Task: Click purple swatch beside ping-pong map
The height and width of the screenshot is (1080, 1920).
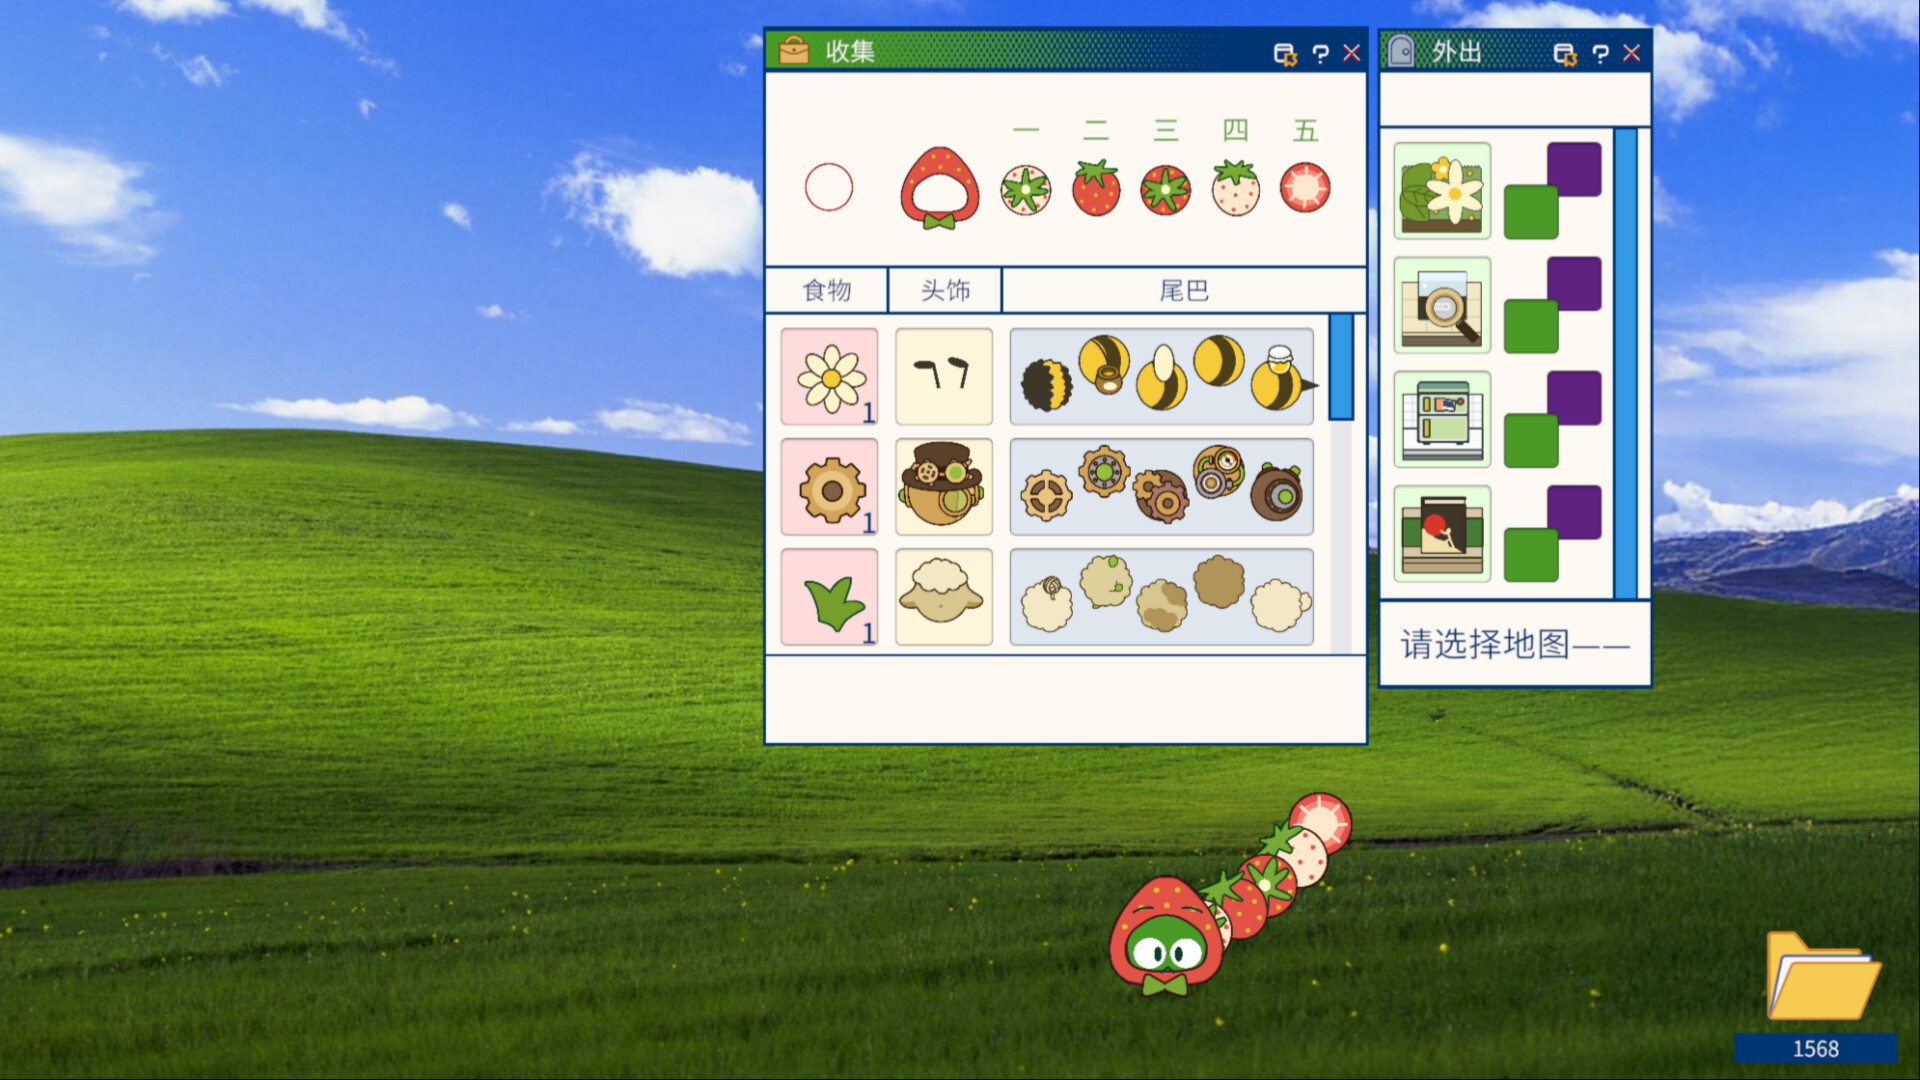Action: coord(1575,512)
